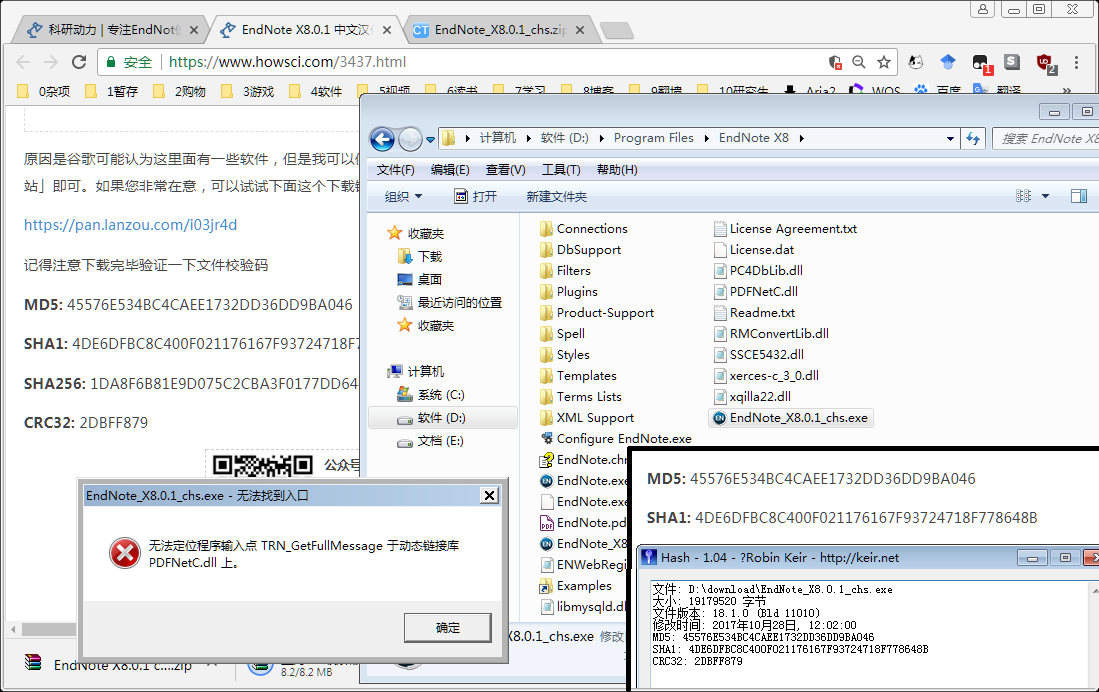The height and width of the screenshot is (692, 1099).
Task: Expand bookmarks overflow chevron
Action: [x=1066, y=91]
